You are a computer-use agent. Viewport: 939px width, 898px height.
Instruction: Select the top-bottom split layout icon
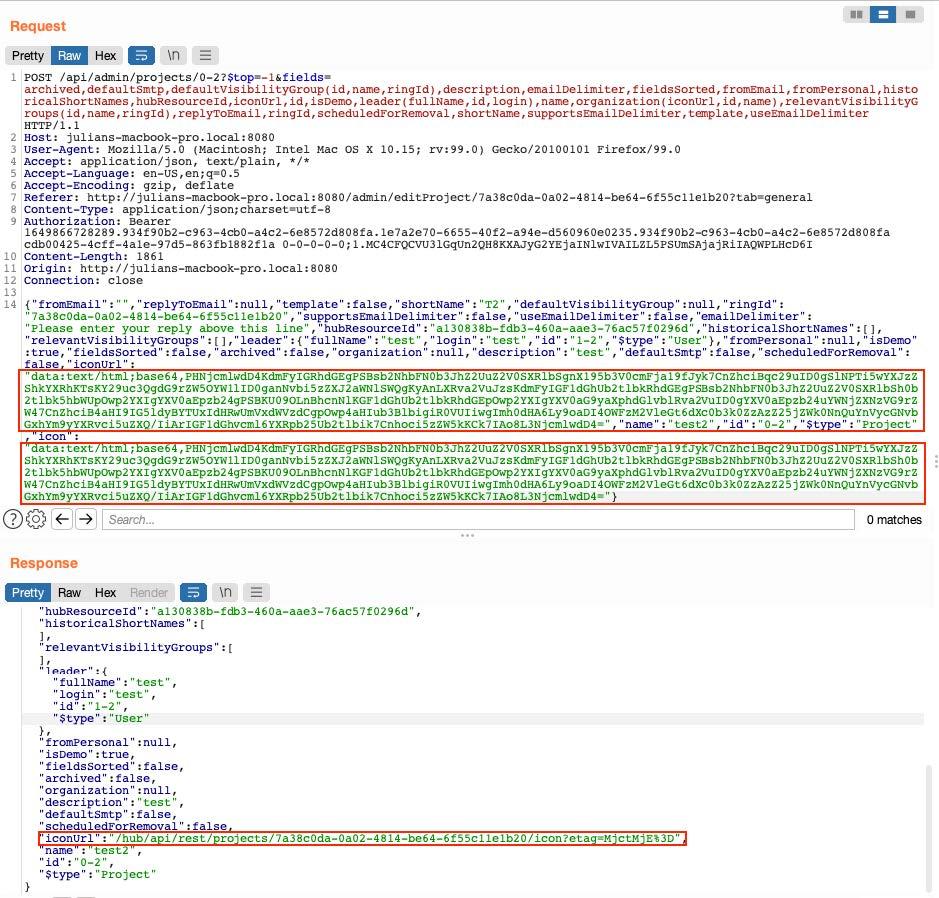coord(883,14)
